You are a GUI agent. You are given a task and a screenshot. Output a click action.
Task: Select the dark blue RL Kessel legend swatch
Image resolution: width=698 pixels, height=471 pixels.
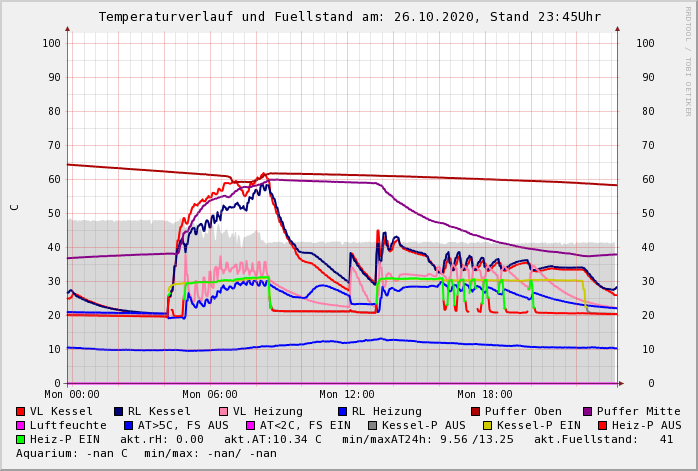[118, 411]
